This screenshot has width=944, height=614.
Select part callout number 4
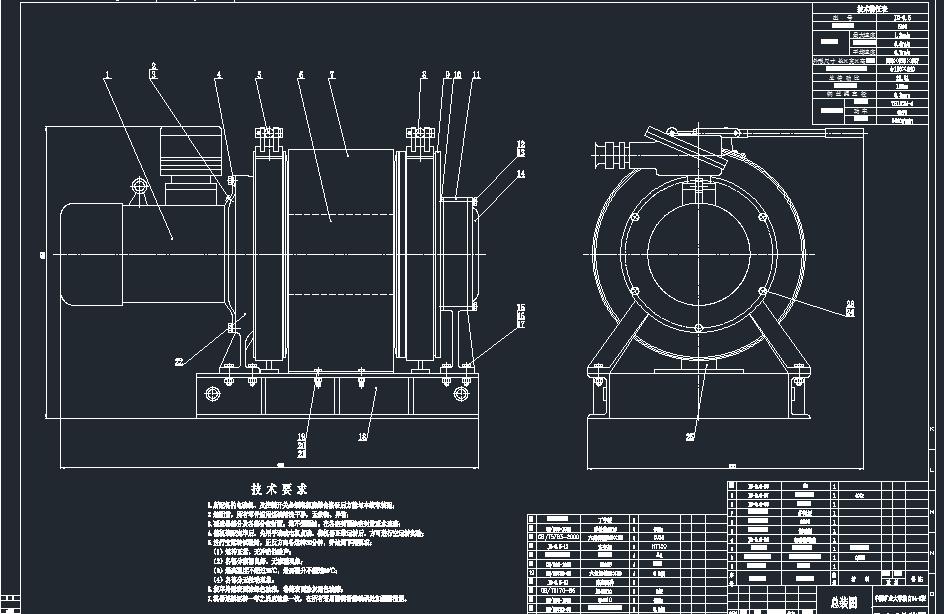[219, 75]
